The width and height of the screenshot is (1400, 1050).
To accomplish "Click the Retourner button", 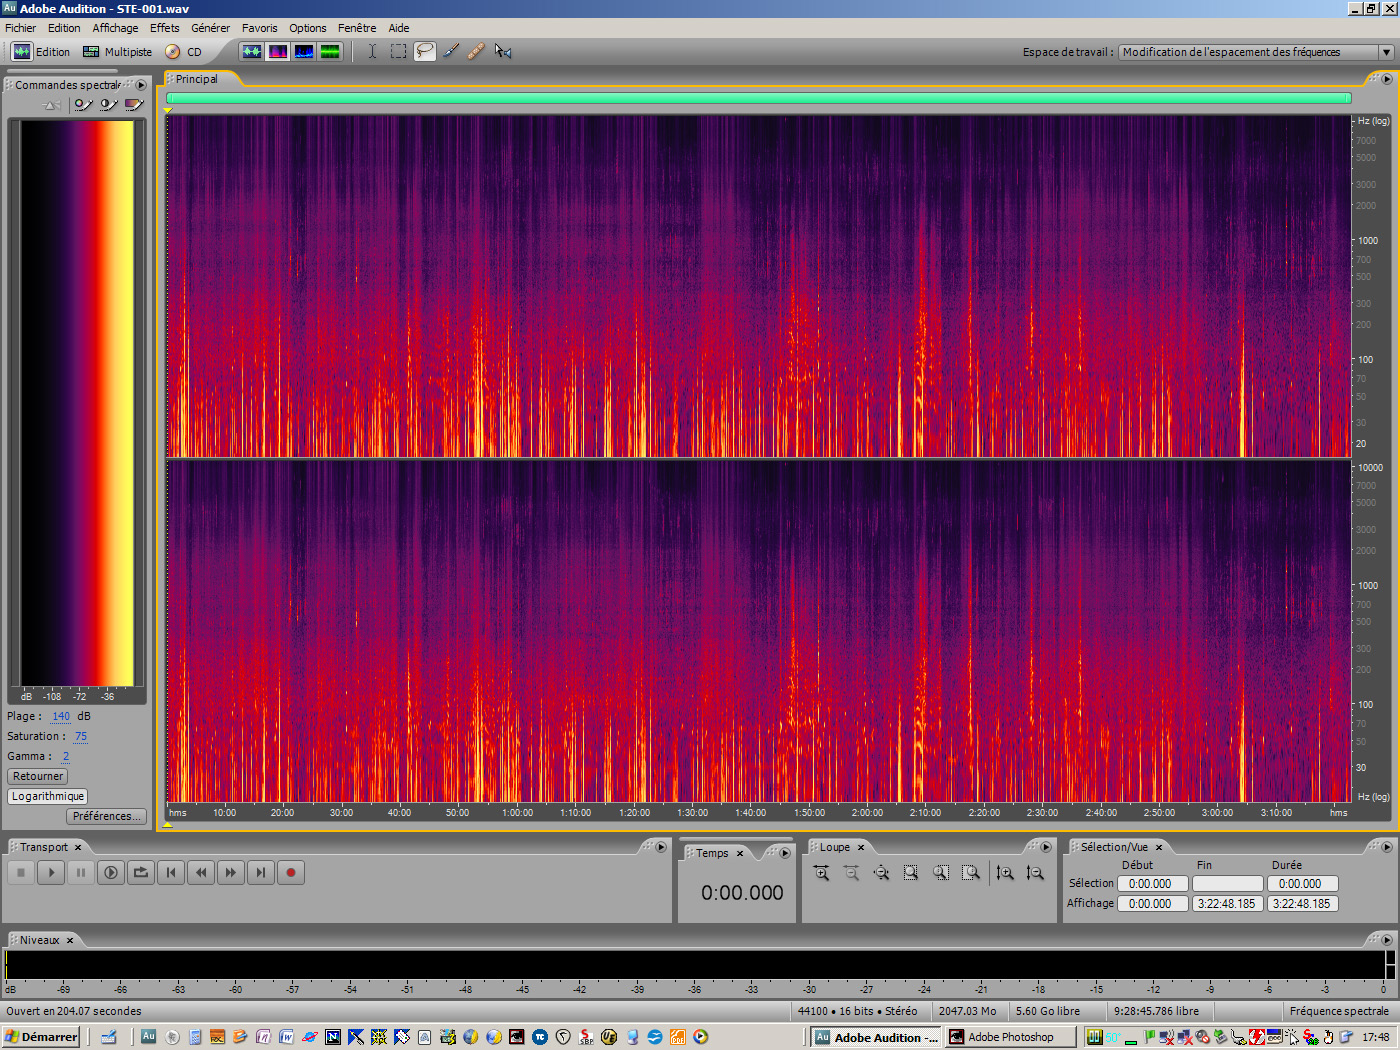I will click(x=38, y=776).
